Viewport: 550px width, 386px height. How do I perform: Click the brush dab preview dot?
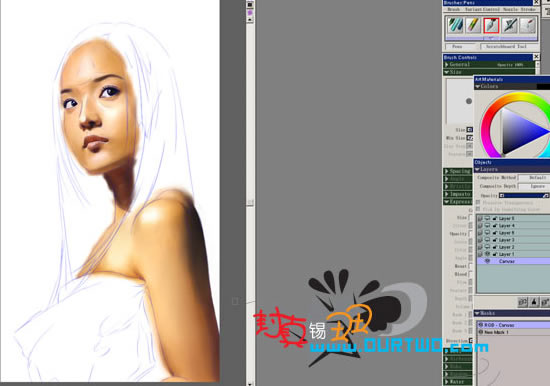469,101
